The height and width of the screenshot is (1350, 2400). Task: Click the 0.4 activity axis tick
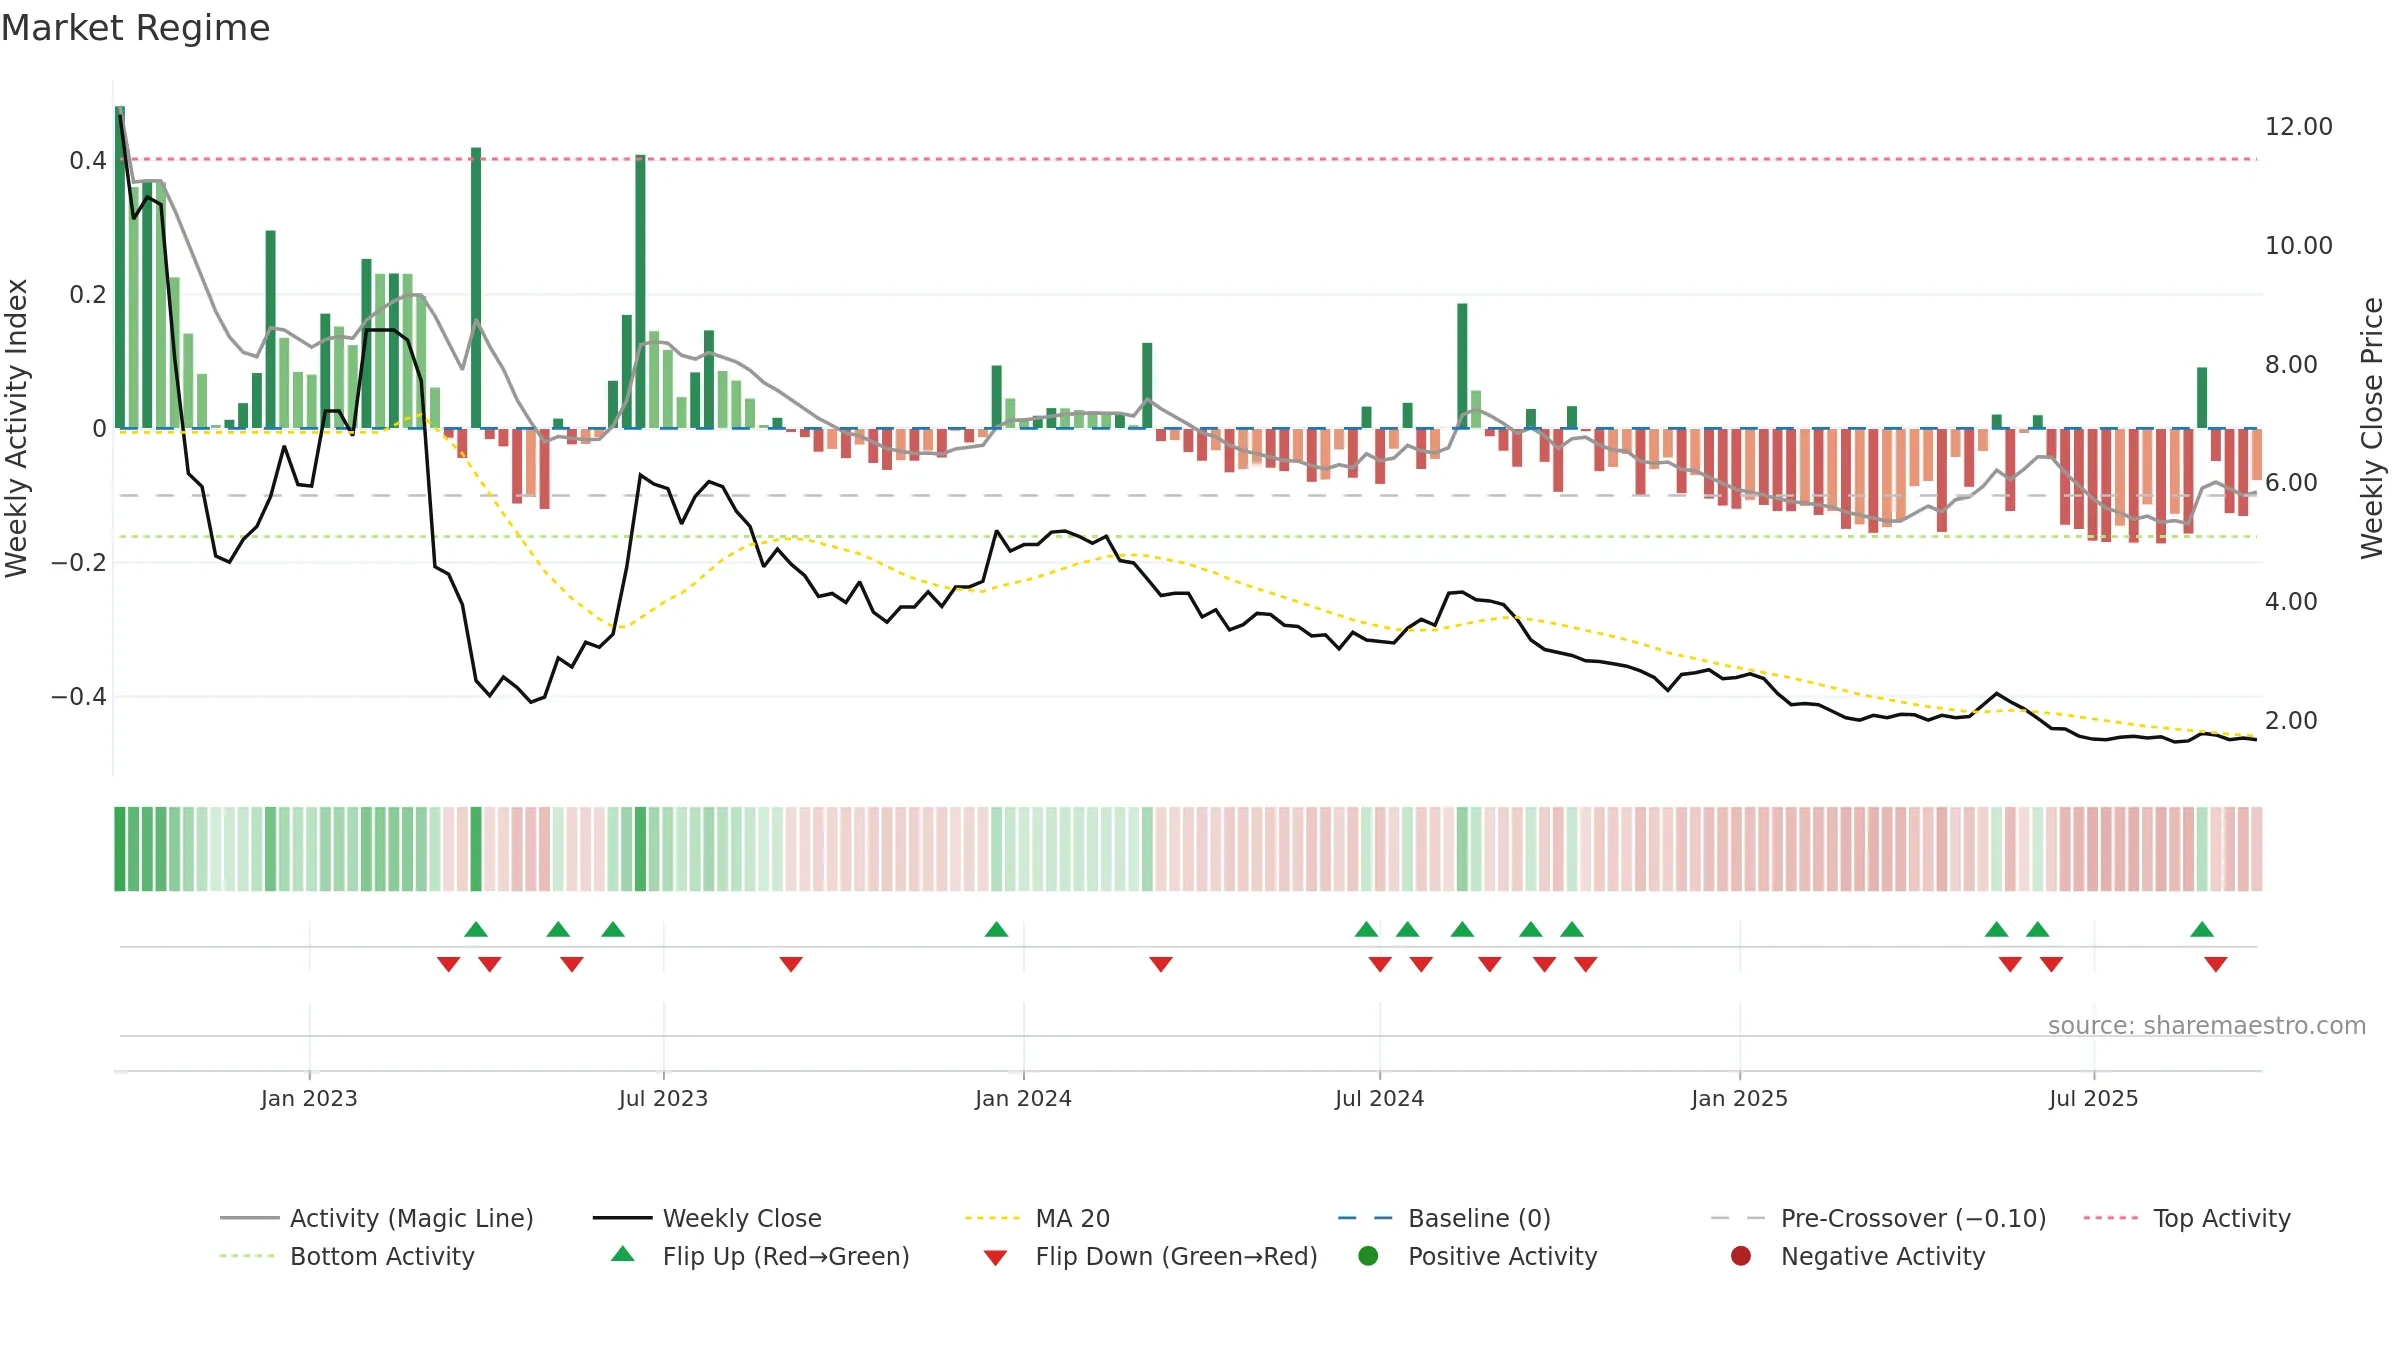(88, 161)
